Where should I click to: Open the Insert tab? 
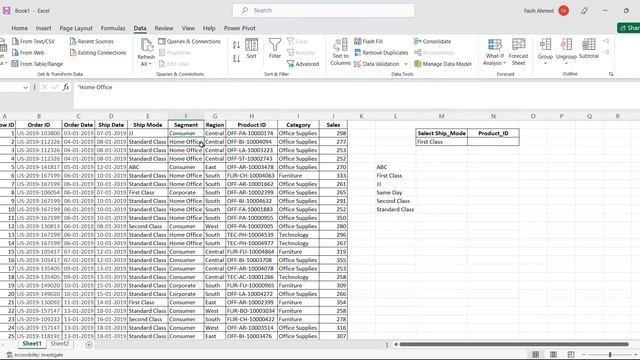click(43, 28)
